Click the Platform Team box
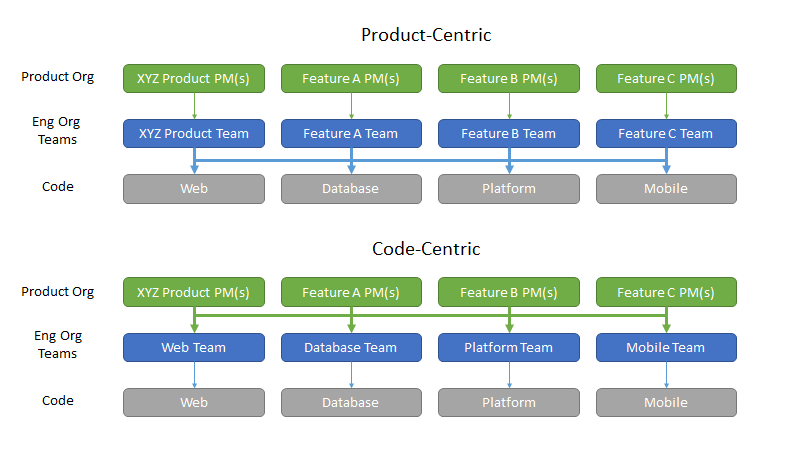 (509, 347)
